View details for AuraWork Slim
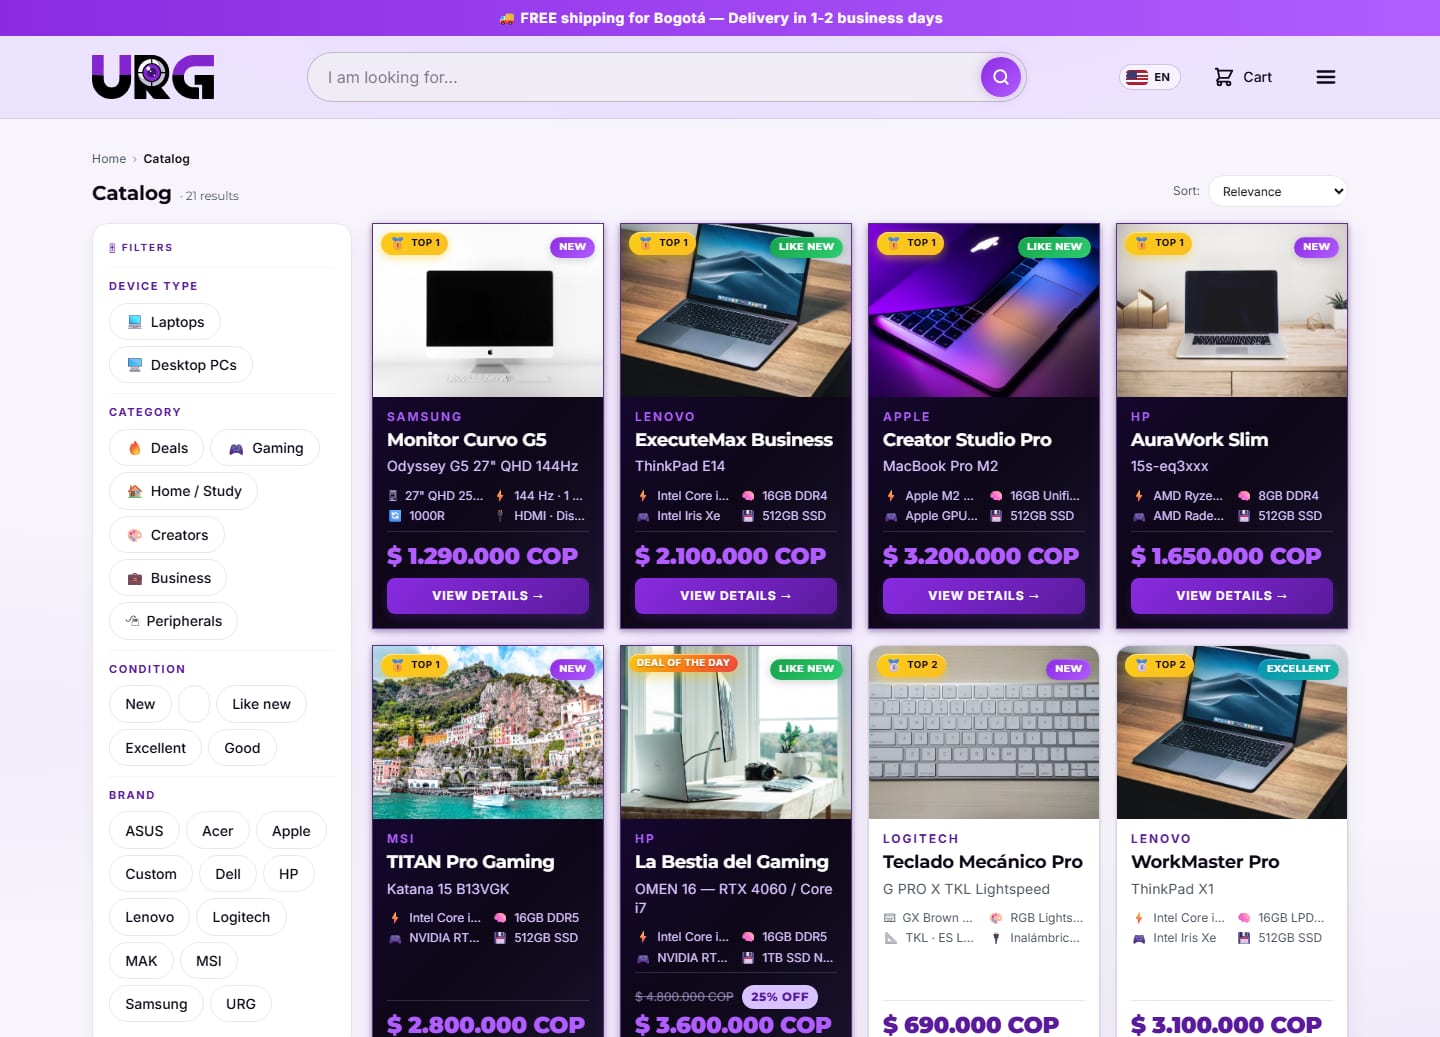Image resolution: width=1440 pixels, height=1037 pixels. coord(1232,596)
